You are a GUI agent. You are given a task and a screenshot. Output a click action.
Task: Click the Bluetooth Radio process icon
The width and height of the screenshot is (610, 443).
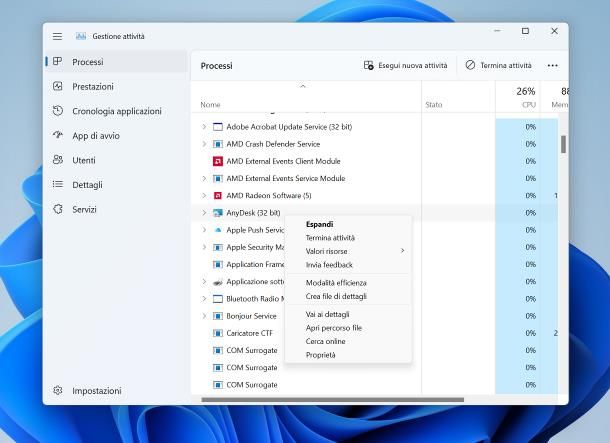[218, 299]
